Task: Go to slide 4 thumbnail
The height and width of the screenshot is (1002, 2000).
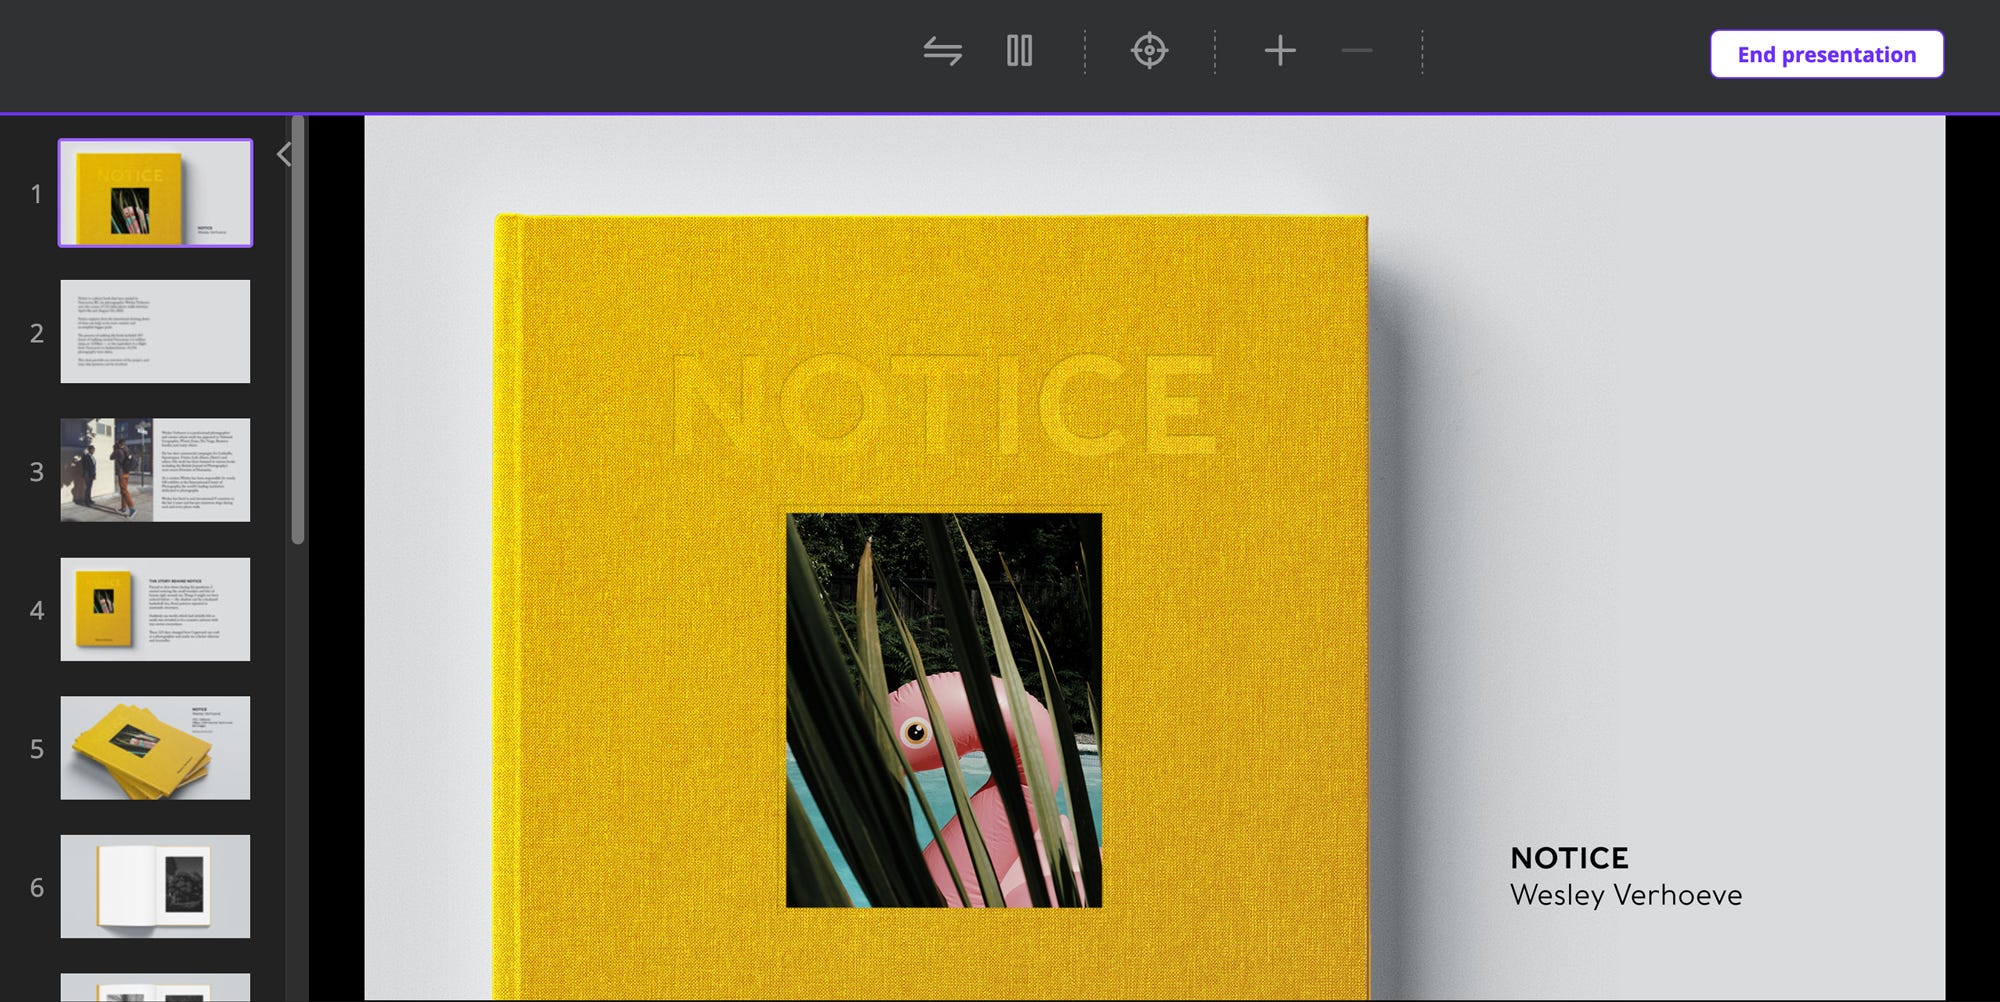Action: 155,609
